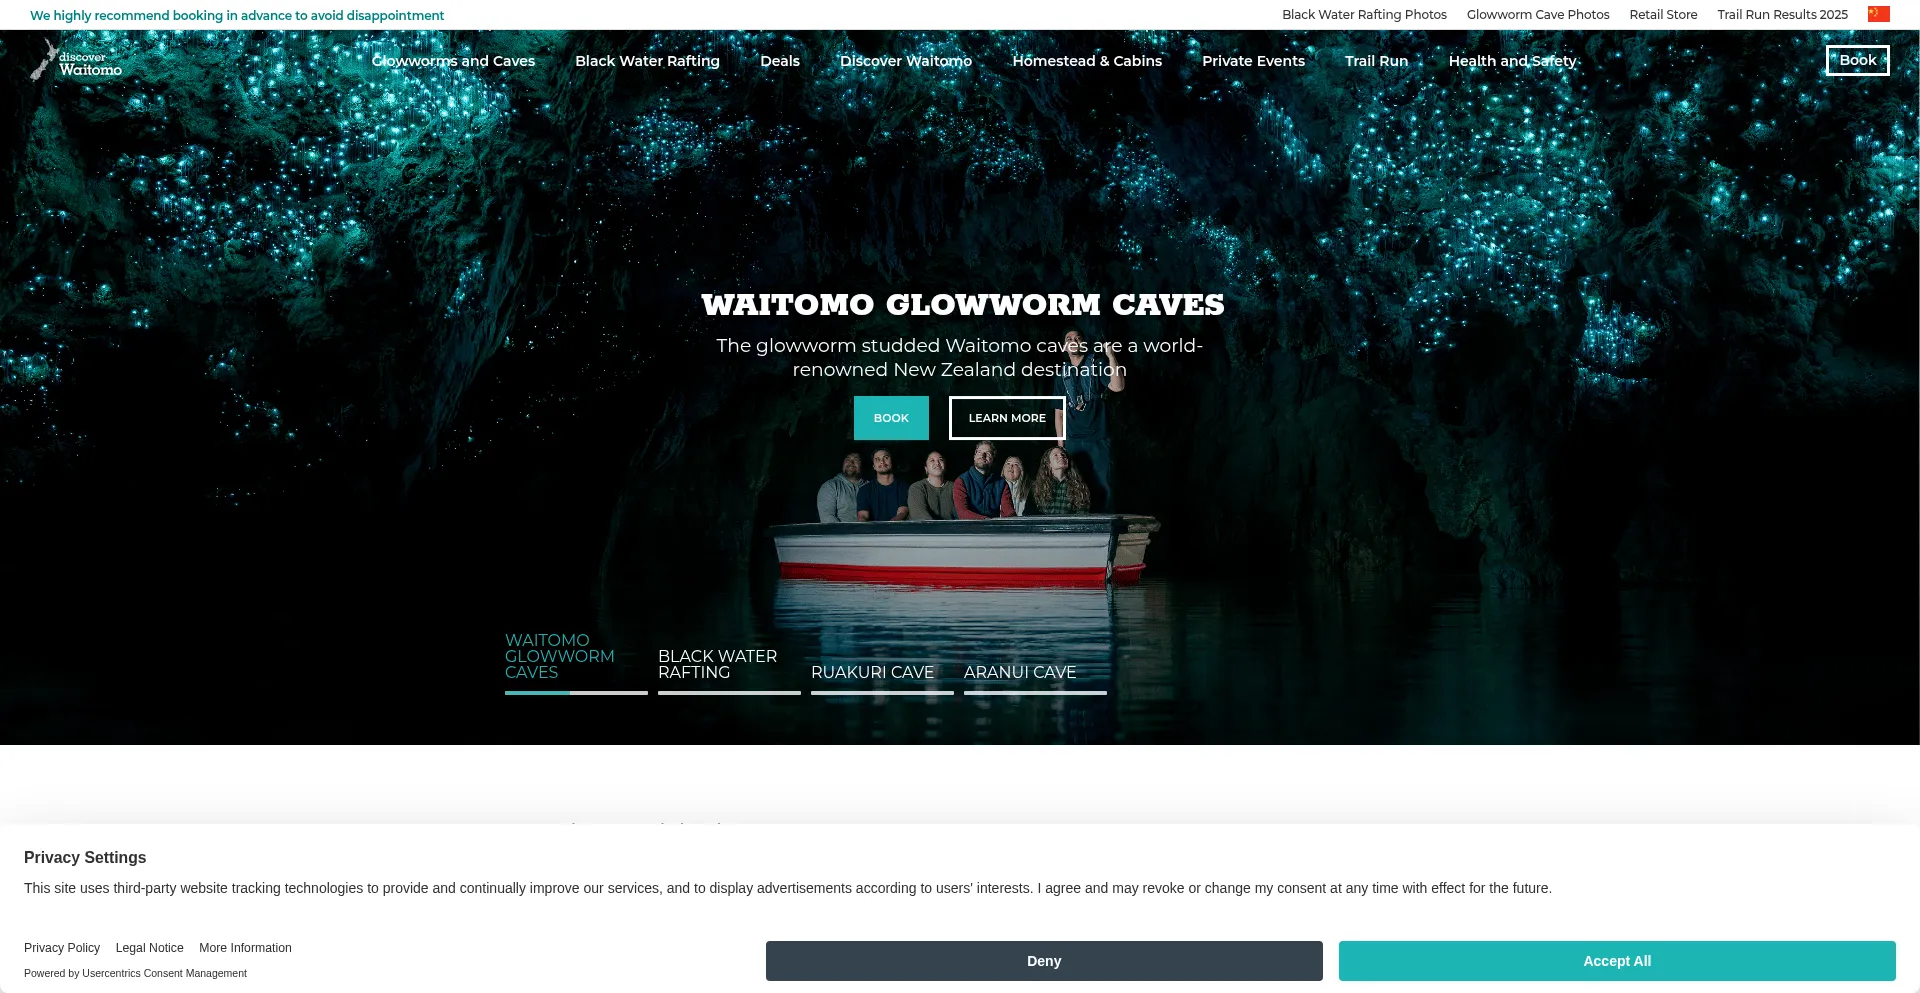
Task: Open Trail Run page
Action: point(1376,61)
